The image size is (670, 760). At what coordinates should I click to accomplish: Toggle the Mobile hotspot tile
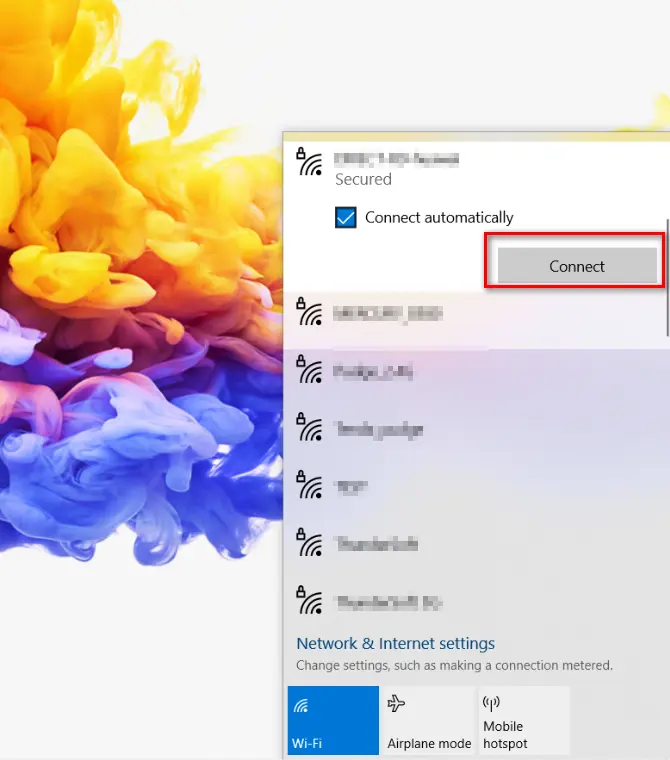tap(524, 720)
